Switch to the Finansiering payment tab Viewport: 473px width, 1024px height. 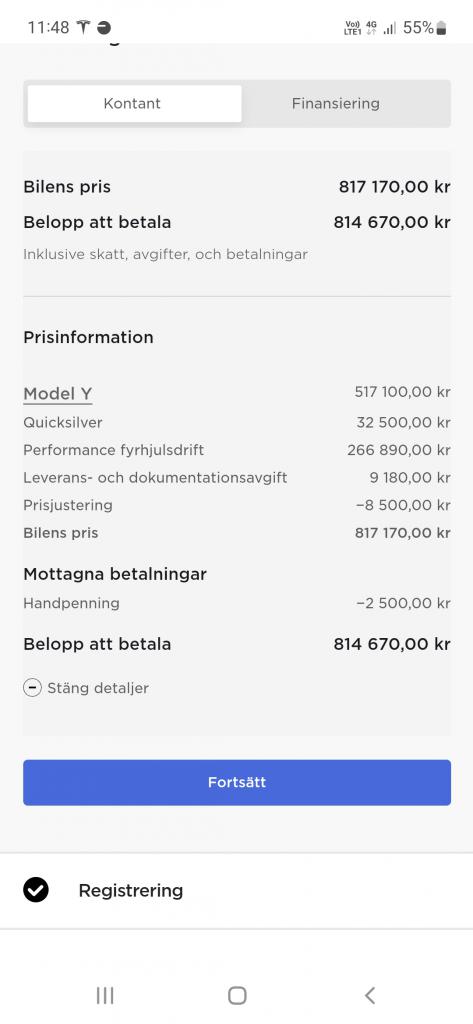coord(336,103)
